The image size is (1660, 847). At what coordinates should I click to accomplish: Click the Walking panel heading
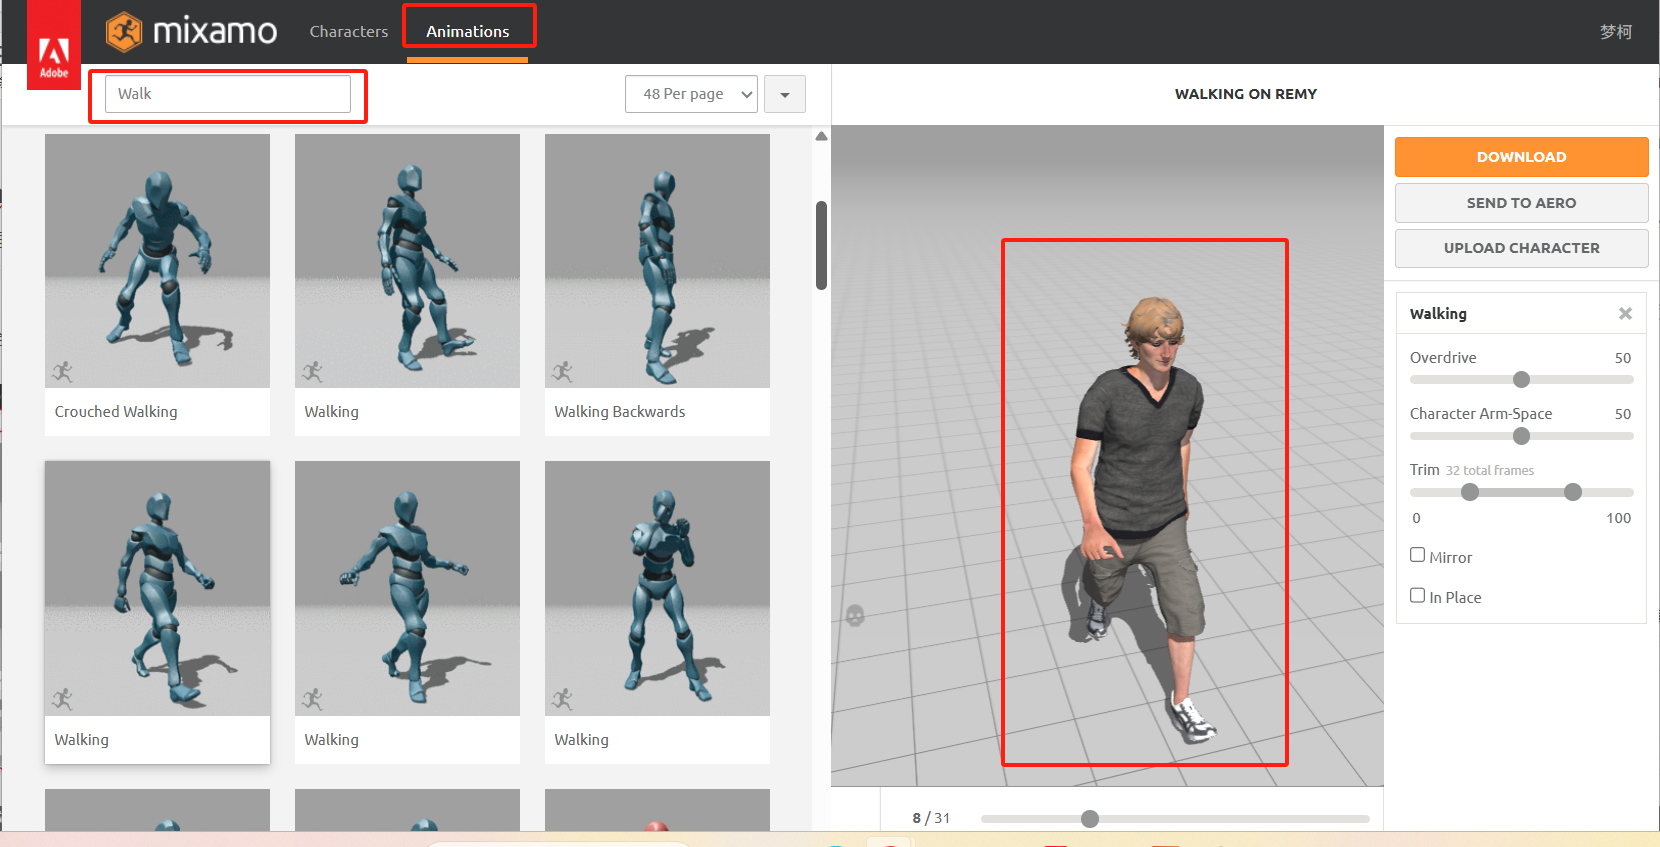click(1438, 314)
